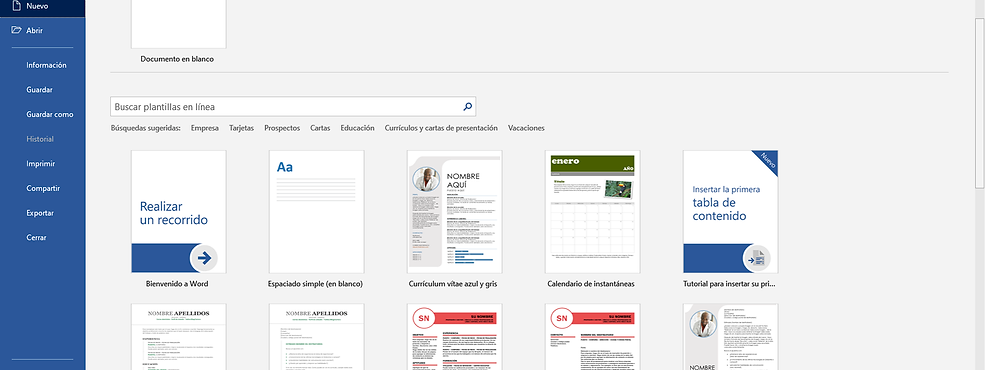Click the Buscar plantillas en línea field
This screenshot has height=370, width=985.
pyautogui.click(x=293, y=107)
